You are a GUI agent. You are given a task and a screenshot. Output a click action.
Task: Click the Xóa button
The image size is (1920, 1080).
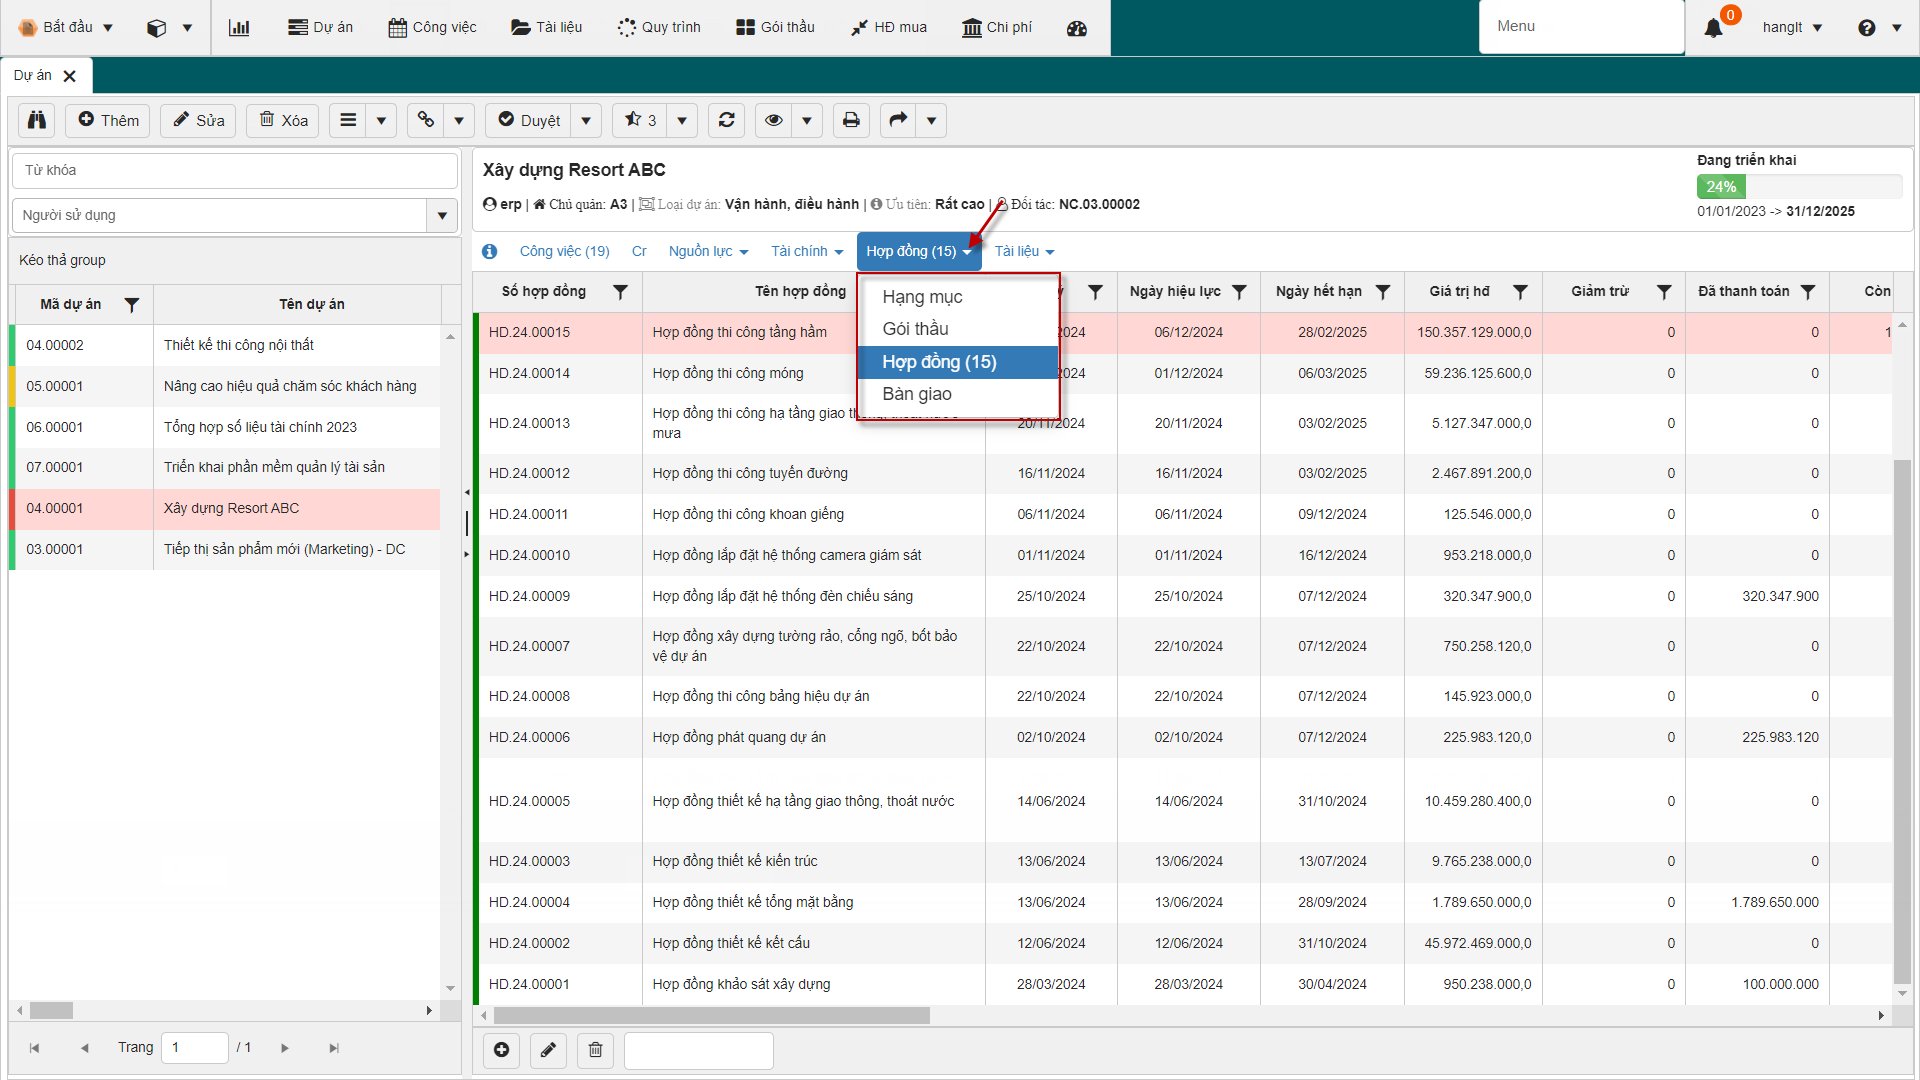(283, 120)
